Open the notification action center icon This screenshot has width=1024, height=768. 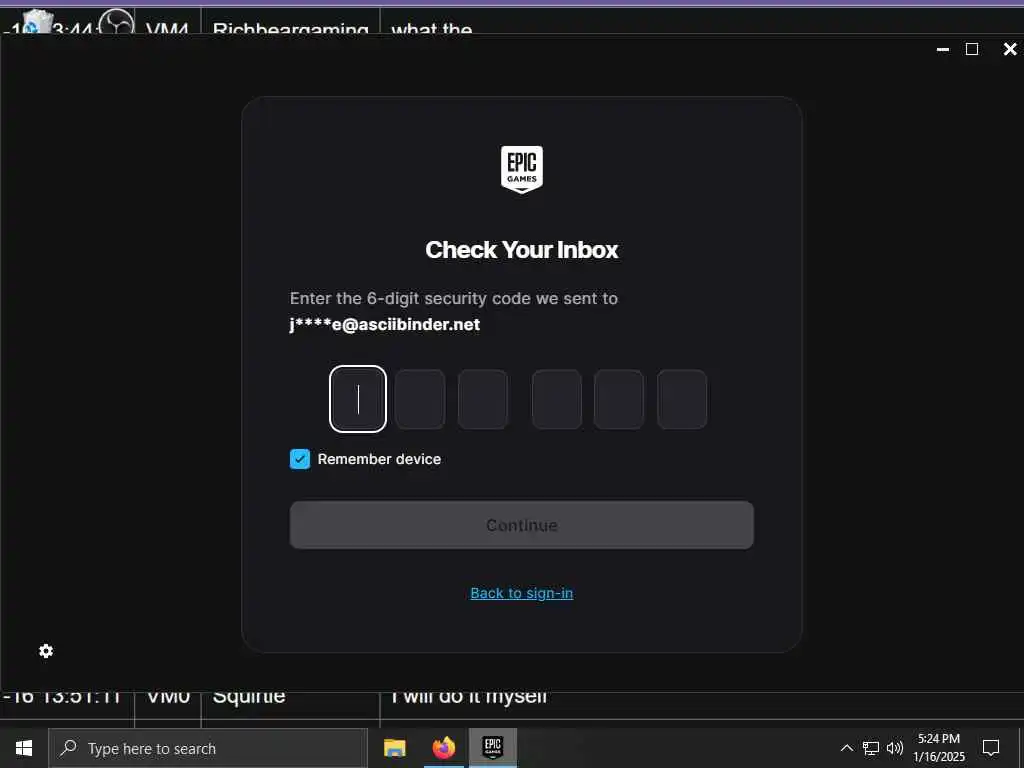click(x=991, y=748)
